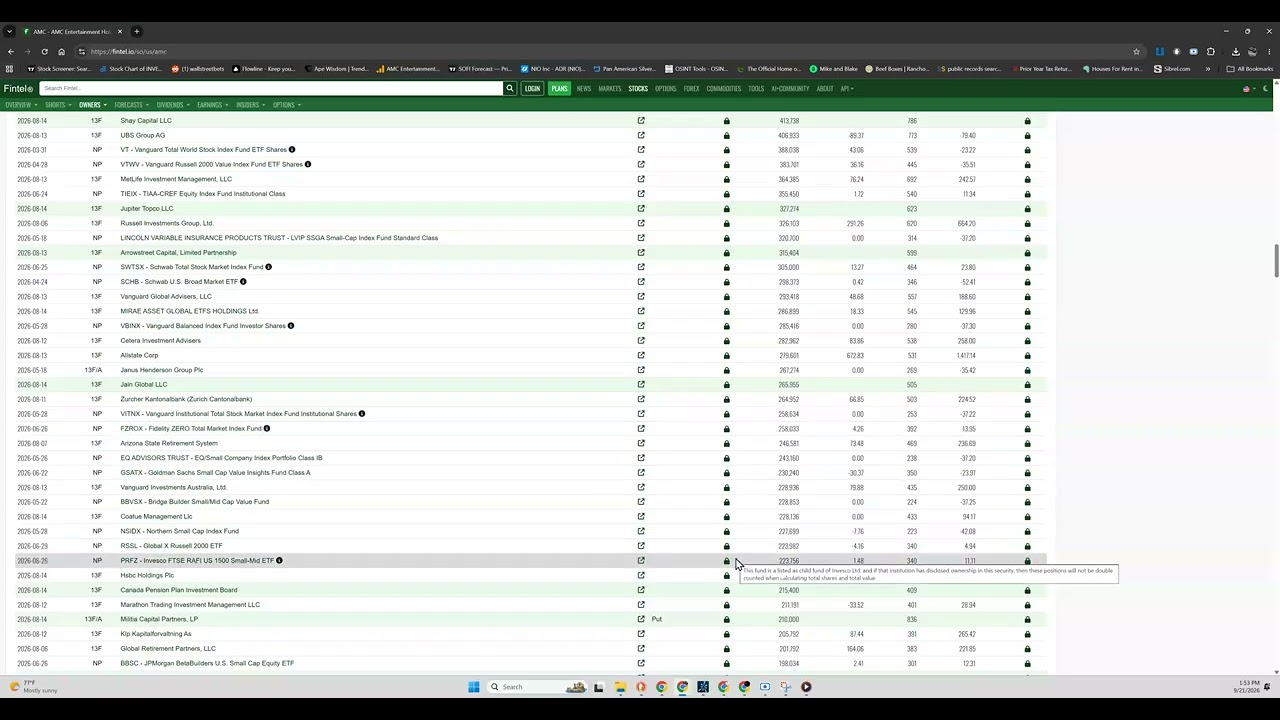Open the country flag selector
The width and height of the screenshot is (1280, 720).
pos(1247,88)
